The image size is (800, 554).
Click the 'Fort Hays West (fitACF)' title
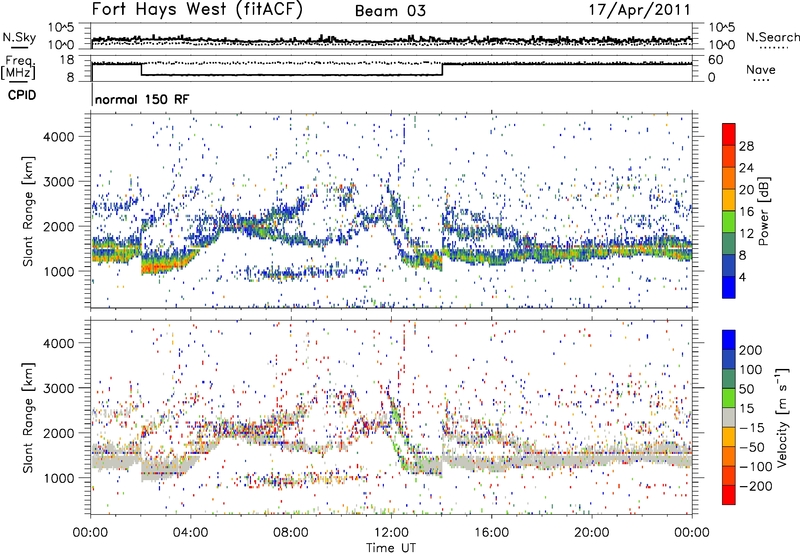(197, 10)
